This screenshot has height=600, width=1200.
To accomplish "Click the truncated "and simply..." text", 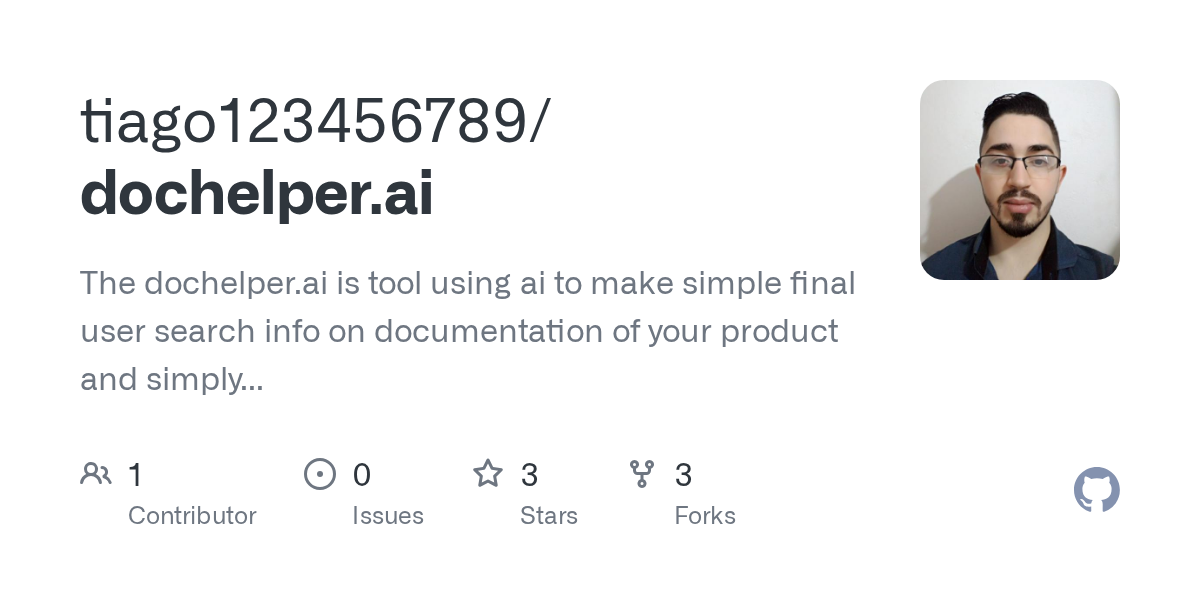I will [172, 380].
